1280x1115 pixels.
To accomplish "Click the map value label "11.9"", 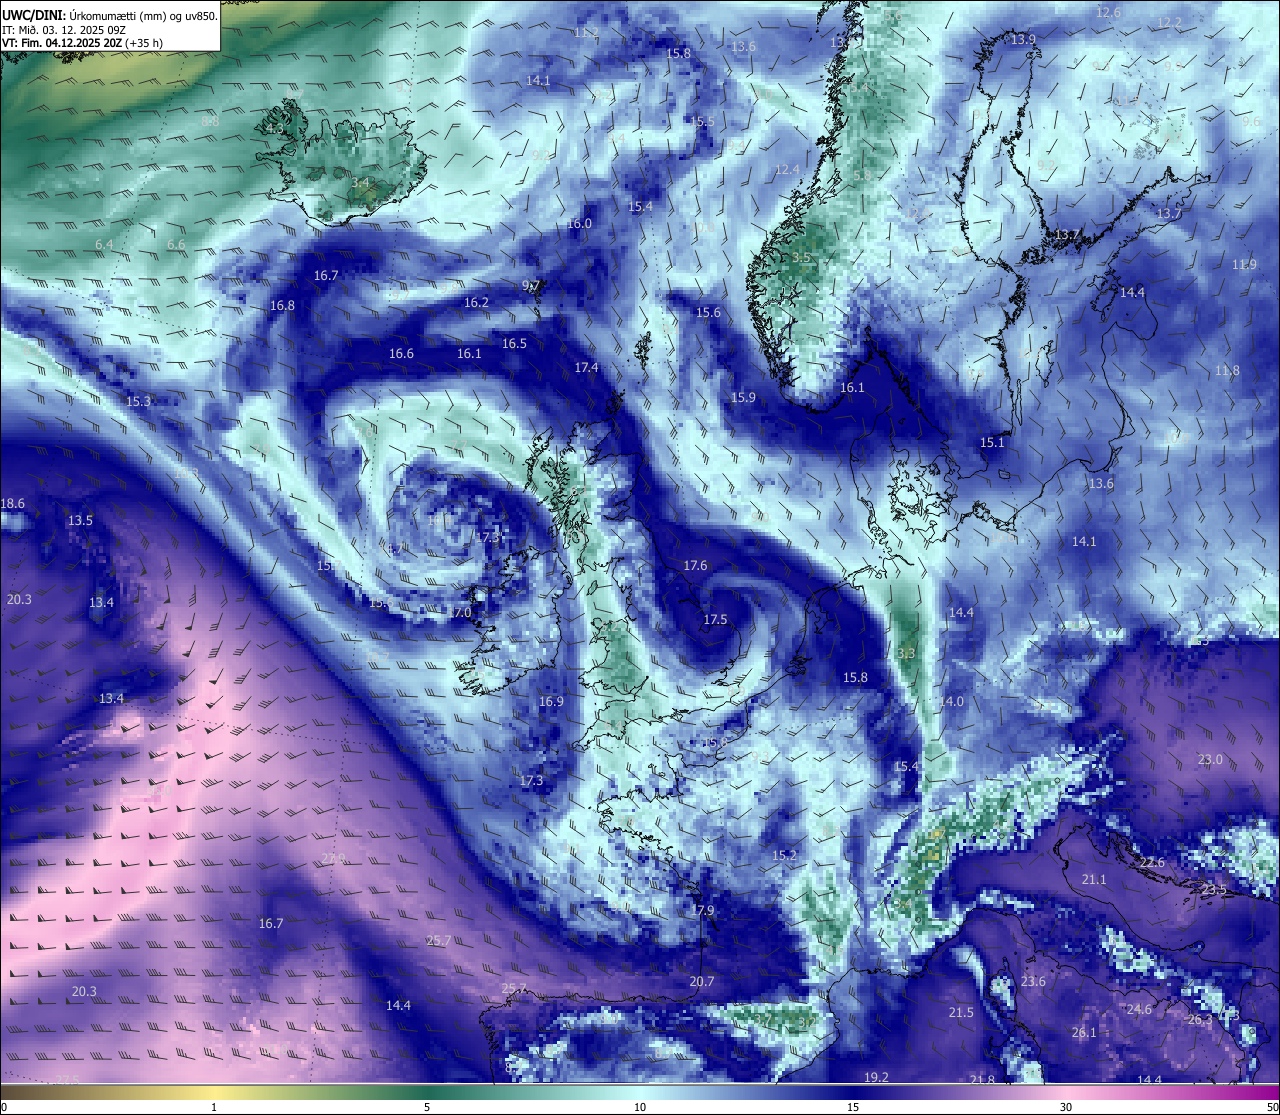I will [1244, 265].
